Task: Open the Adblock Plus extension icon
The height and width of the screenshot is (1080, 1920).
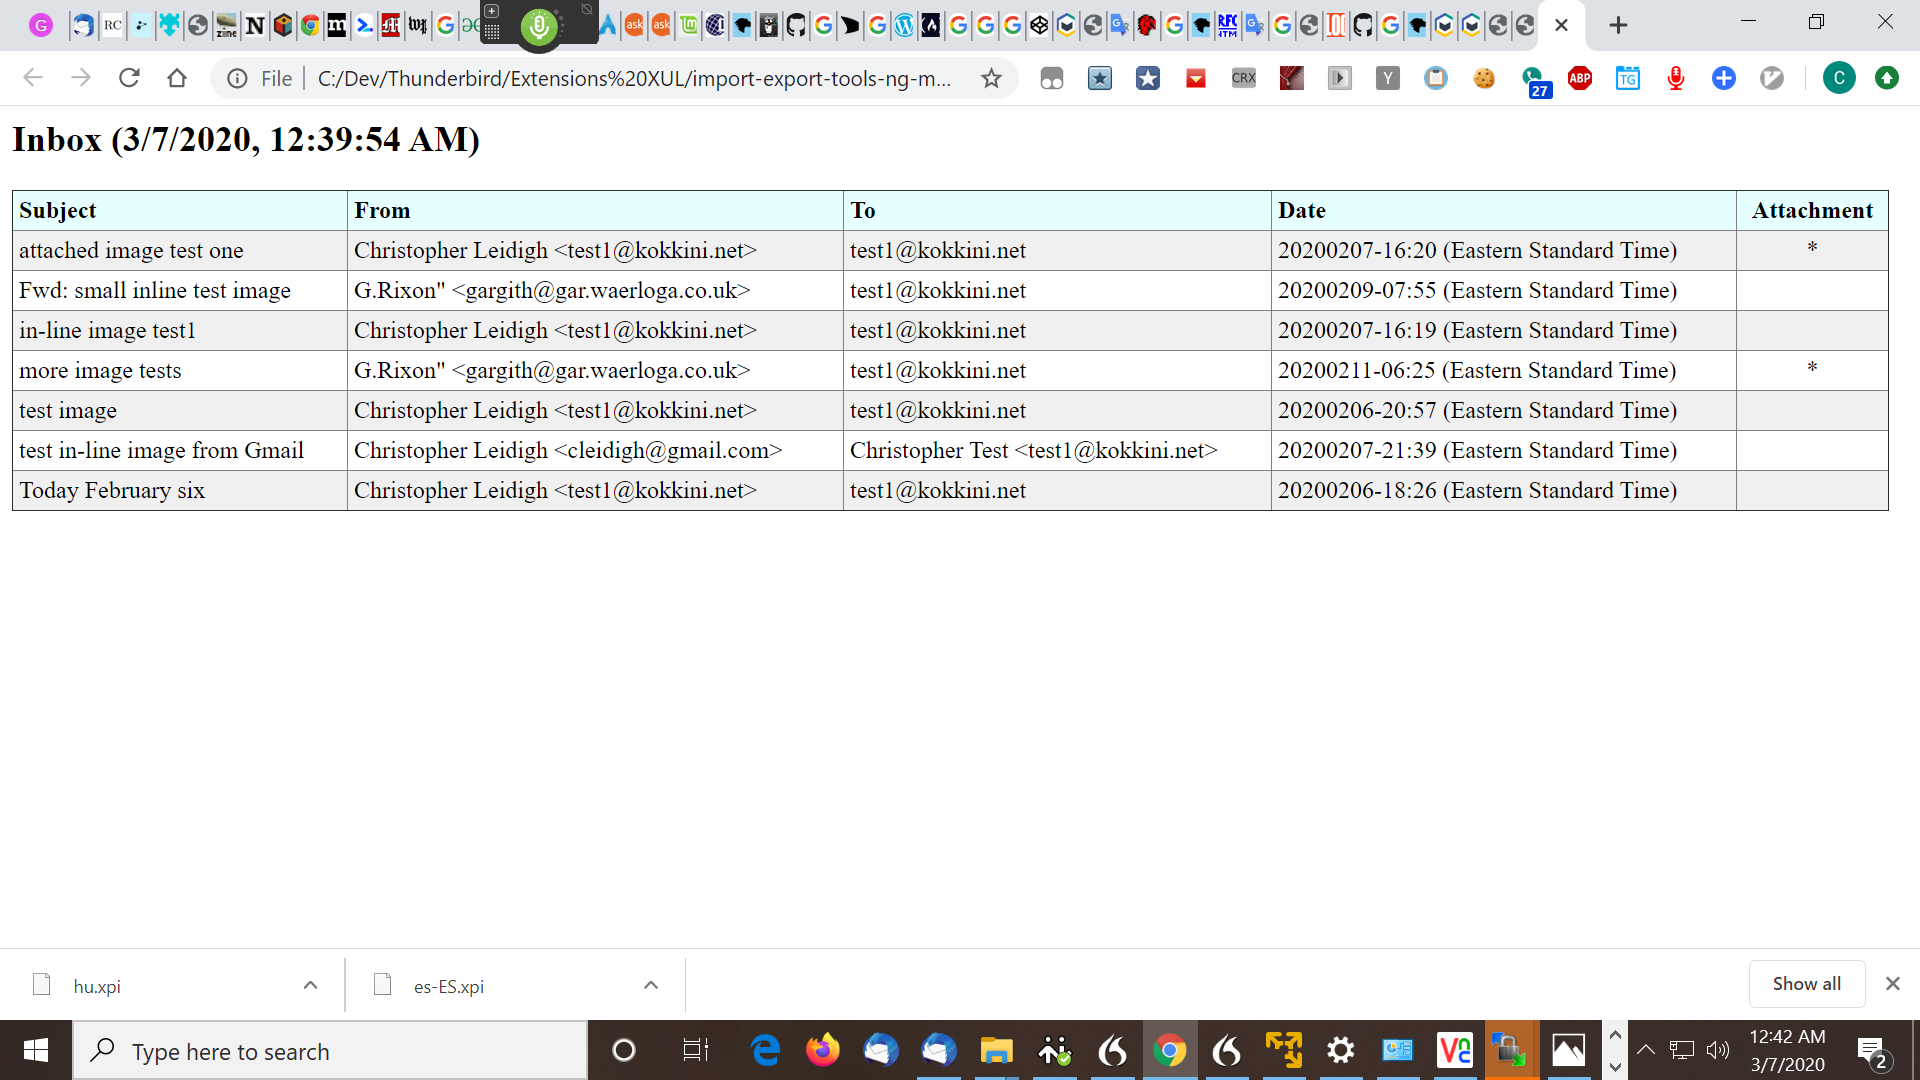Action: coord(1580,78)
